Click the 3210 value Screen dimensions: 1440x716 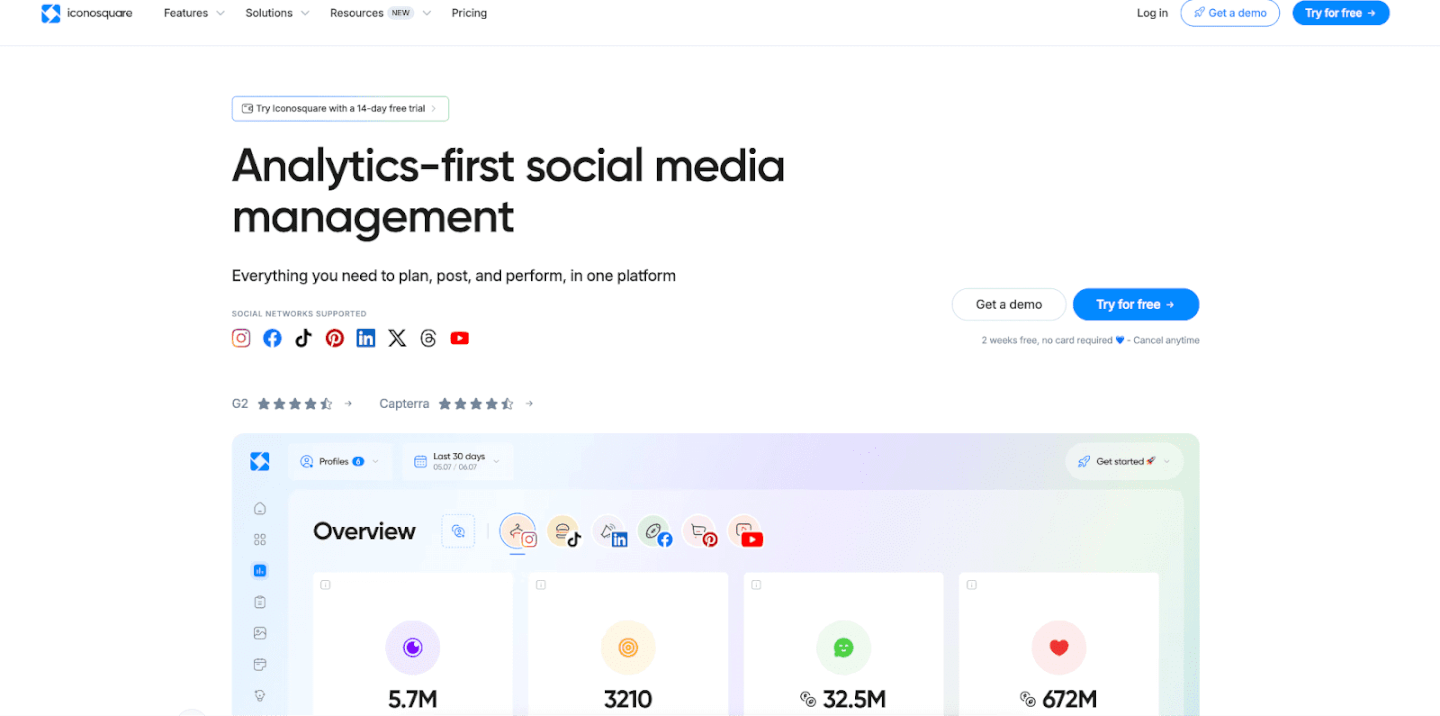[628, 699]
